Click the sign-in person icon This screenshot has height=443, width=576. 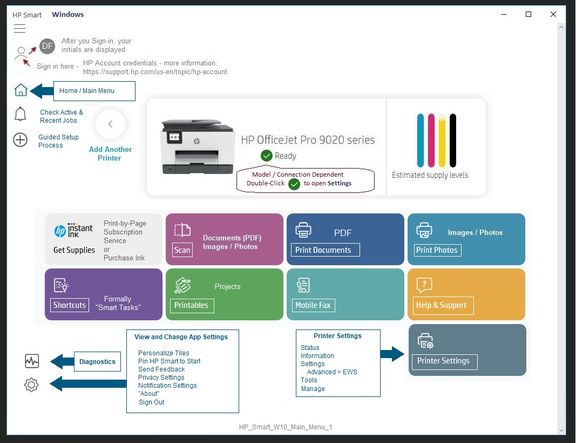[21, 54]
